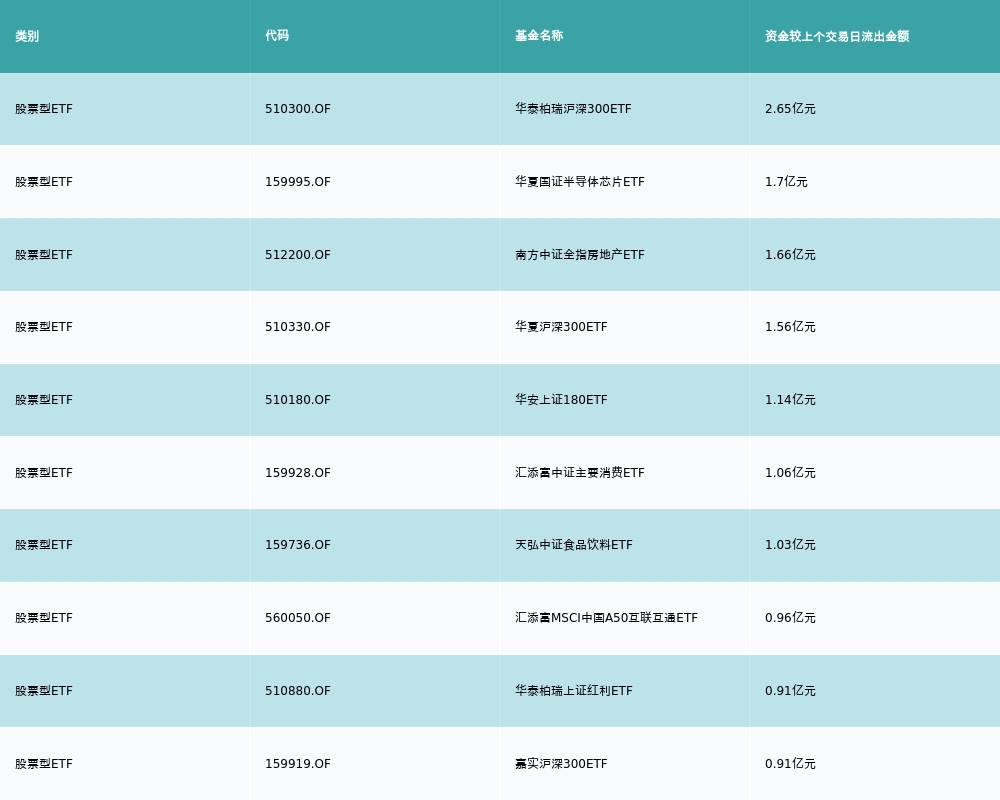Viewport: 1000px width, 800px height.
Task: Select code 159919.OF
Action: (298, 764)
